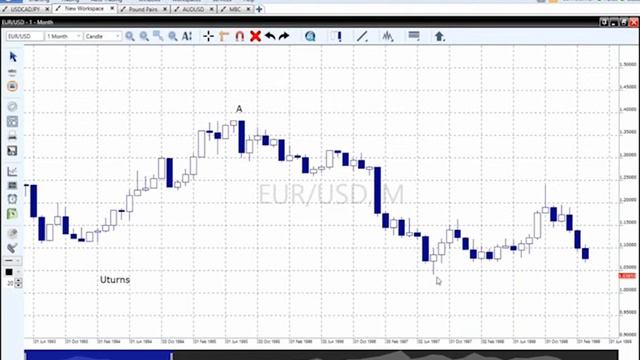Add a new workspace with plus button
The width and height of the screenshot is (640, 360).
click(259, 9)
